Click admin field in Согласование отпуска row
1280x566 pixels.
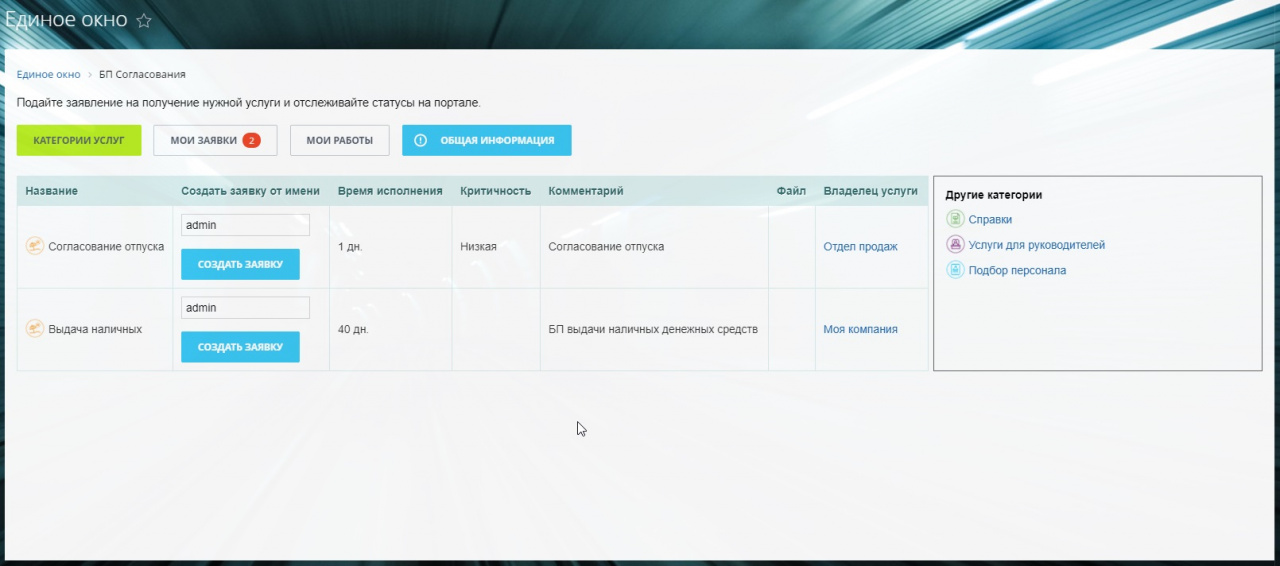pyautogui.click(x=245, y=225)
